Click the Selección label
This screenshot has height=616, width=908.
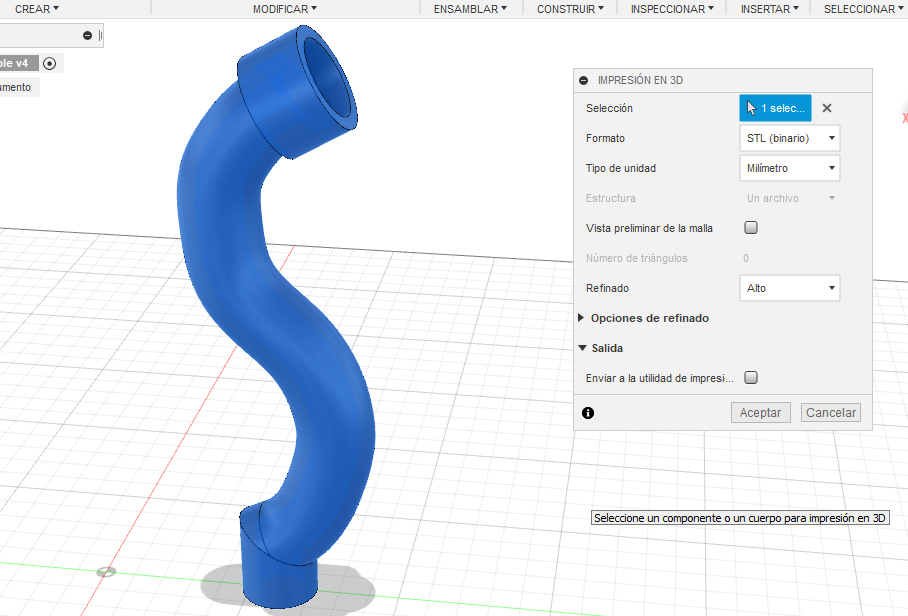(609, 108)
